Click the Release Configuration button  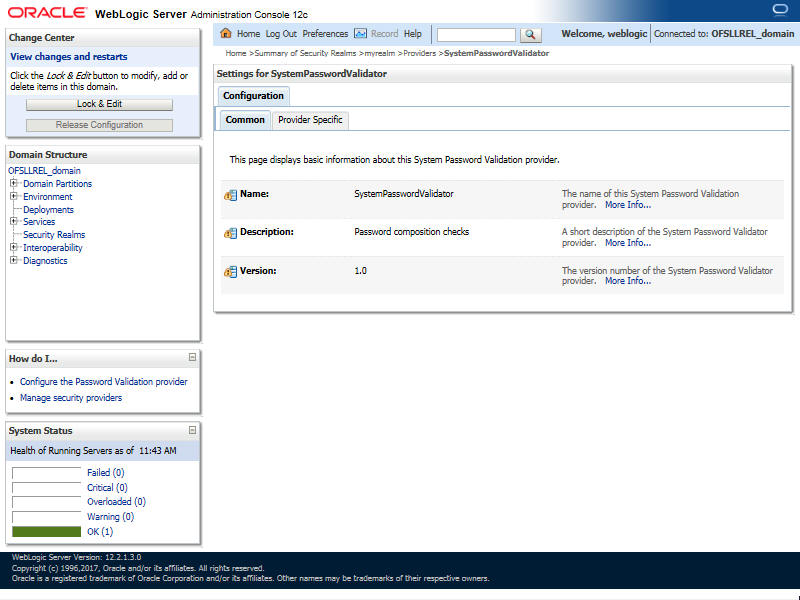[99, 125]
